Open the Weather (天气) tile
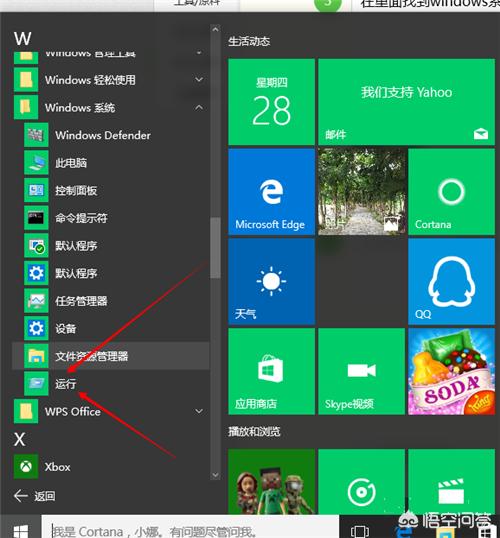500x538 pixels. (271, 282)
